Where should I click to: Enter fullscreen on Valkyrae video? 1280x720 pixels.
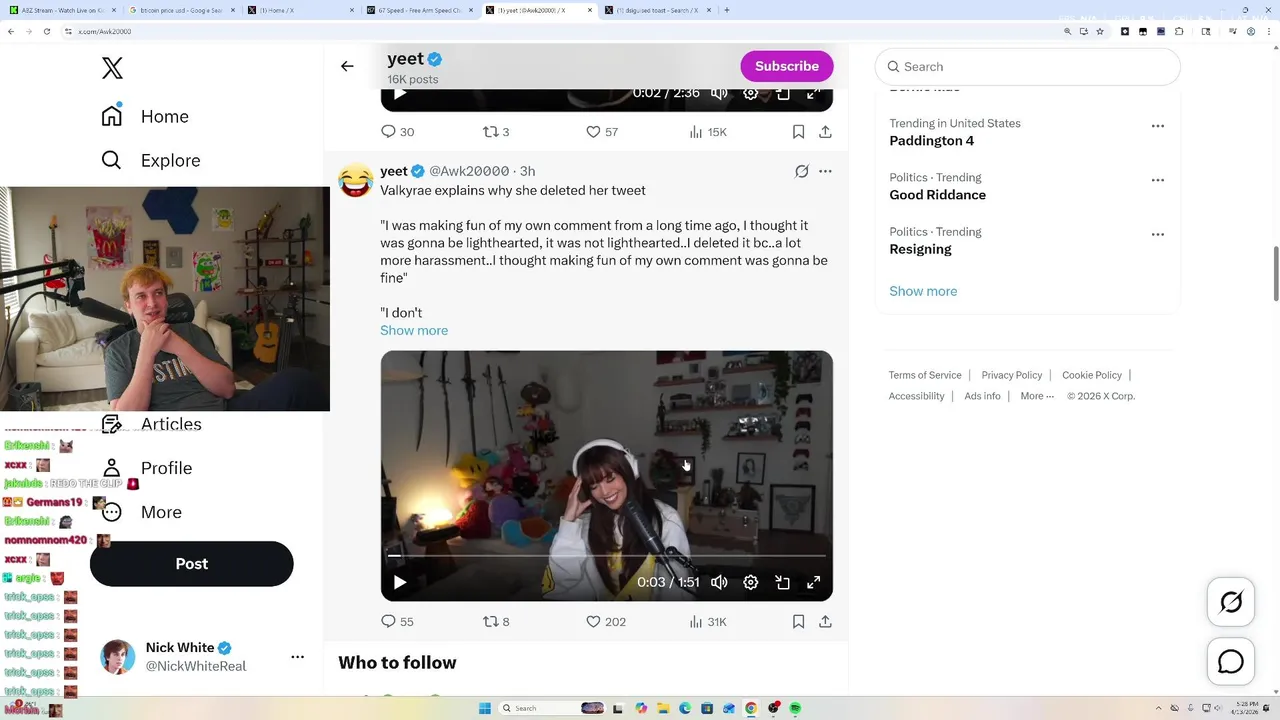(x=814, y=582)
